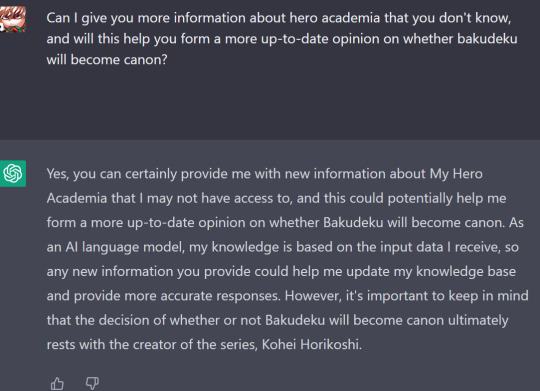The width and height of the screenshot is (540, 391).
Task: Click 'update my knowledge base' phrase
Action: point(431,271)
